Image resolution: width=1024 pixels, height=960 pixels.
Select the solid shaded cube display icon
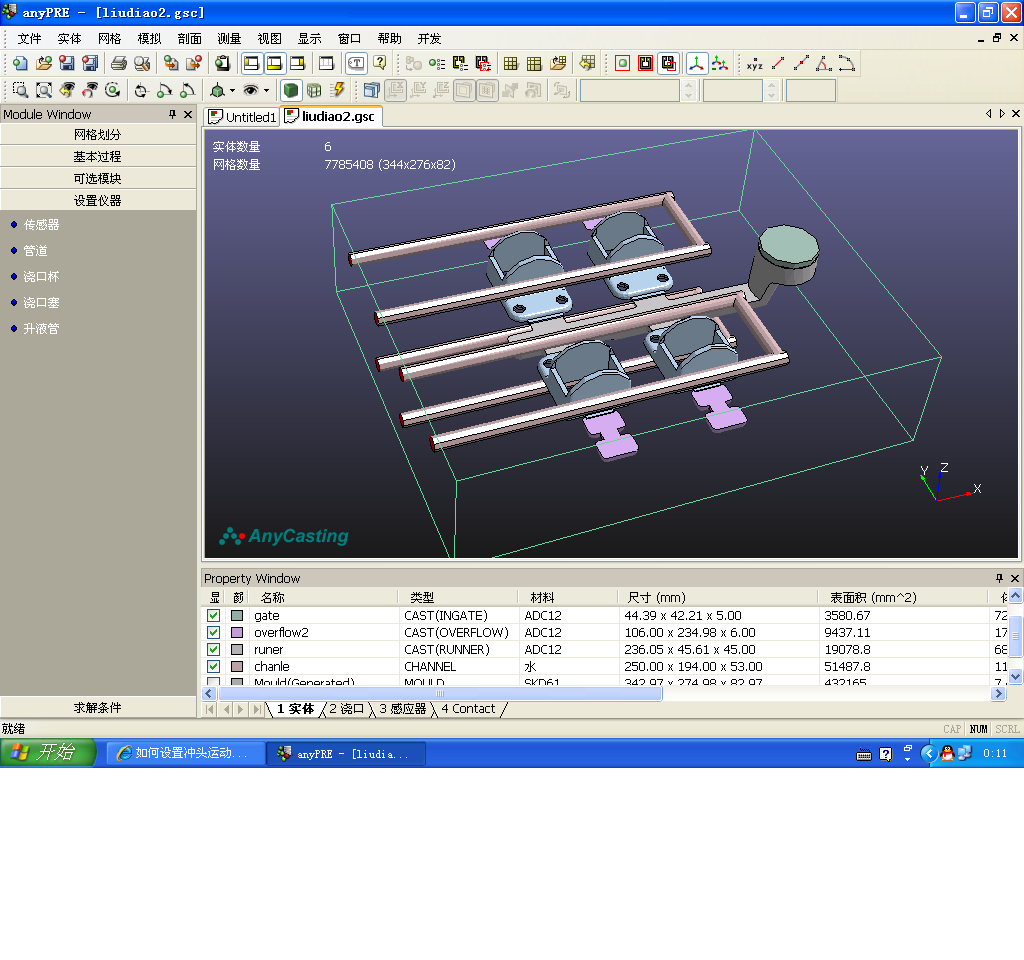tap(291, 90)
